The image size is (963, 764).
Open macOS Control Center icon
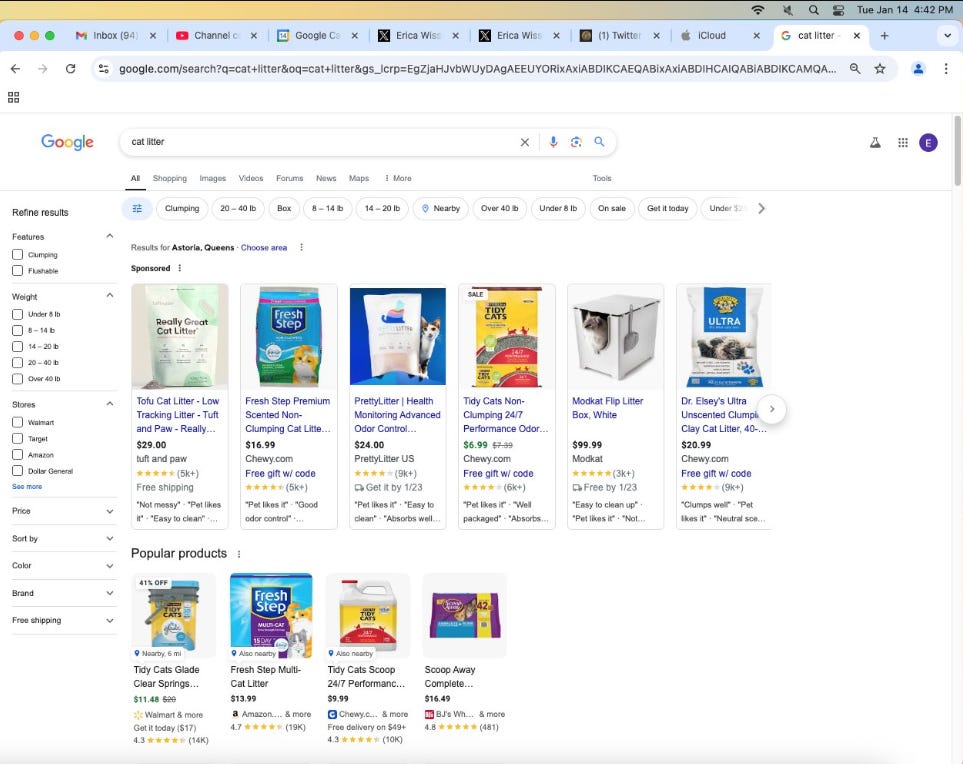838,10
